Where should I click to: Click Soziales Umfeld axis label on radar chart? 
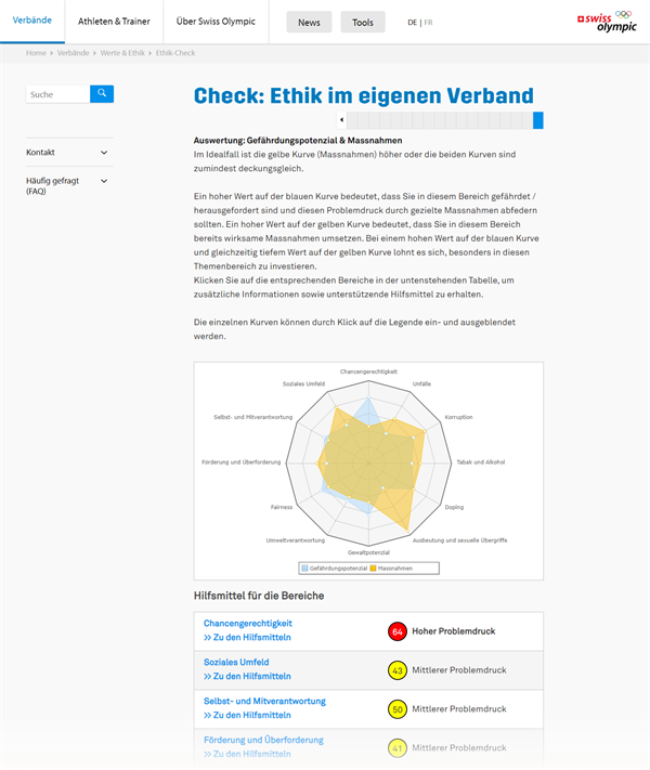[303, 384]
